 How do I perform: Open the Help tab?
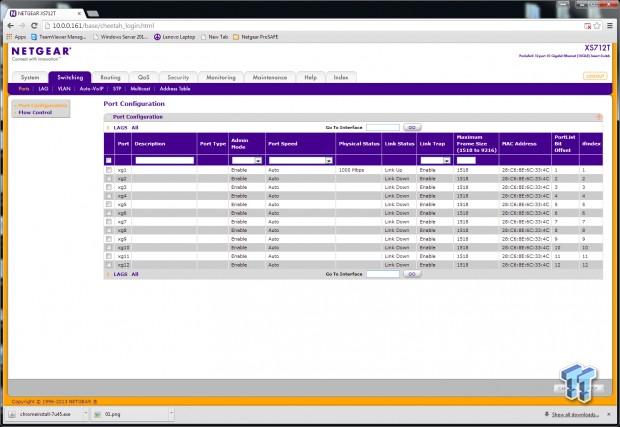point(310,77)
